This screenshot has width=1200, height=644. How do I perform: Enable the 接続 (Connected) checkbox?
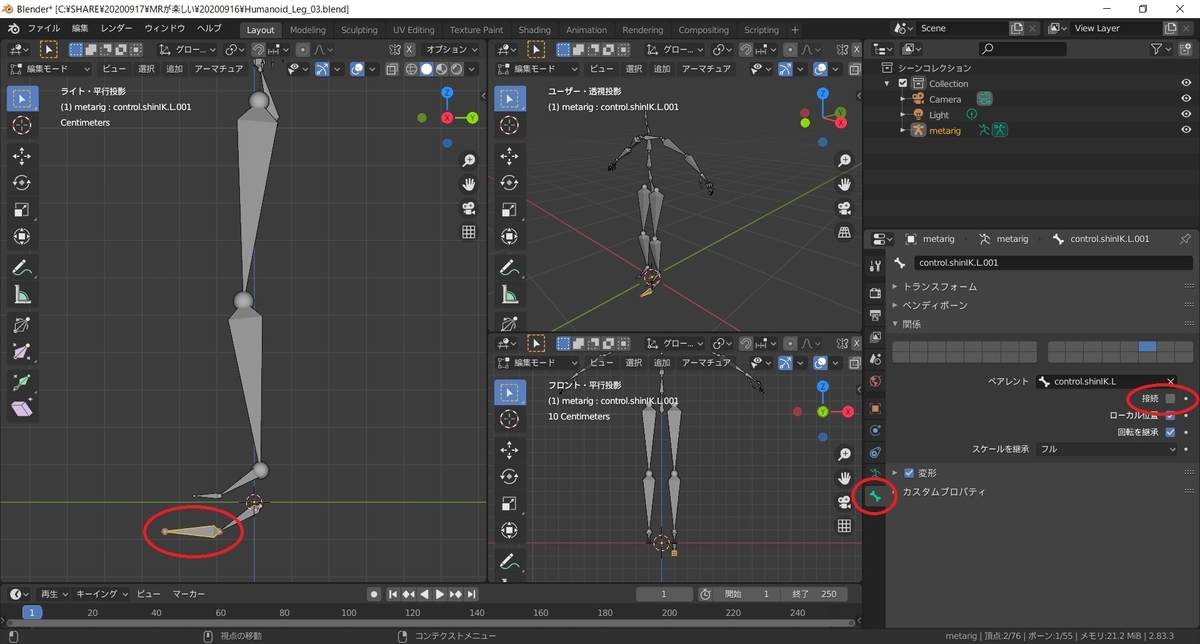(1170, 398)
